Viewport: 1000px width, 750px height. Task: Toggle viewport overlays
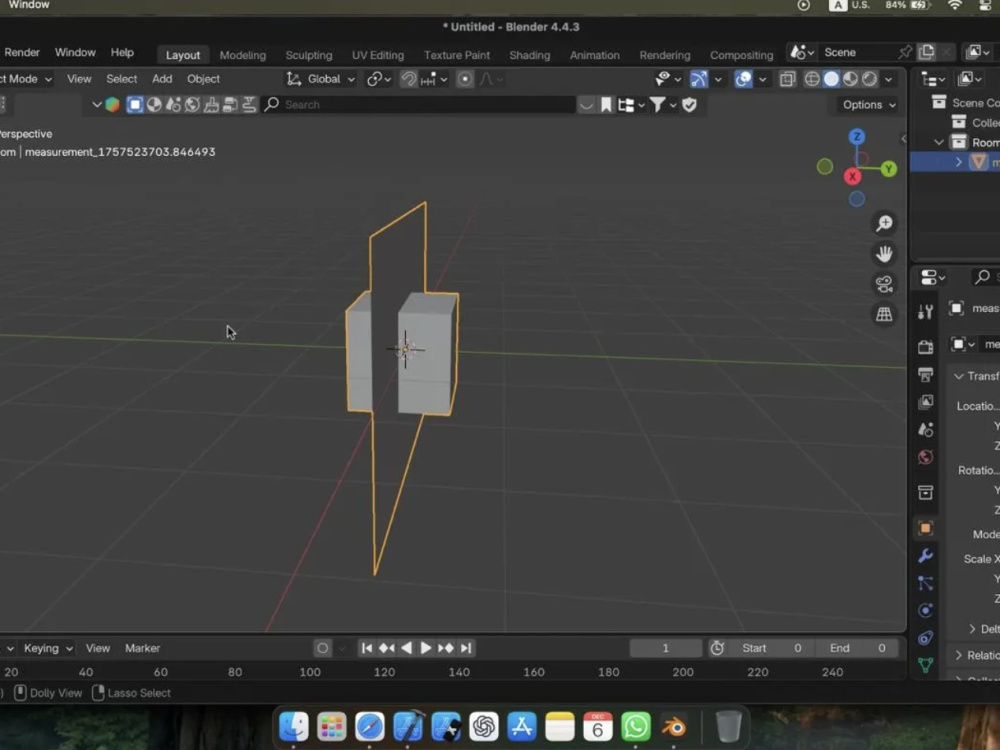click(743, 79)
